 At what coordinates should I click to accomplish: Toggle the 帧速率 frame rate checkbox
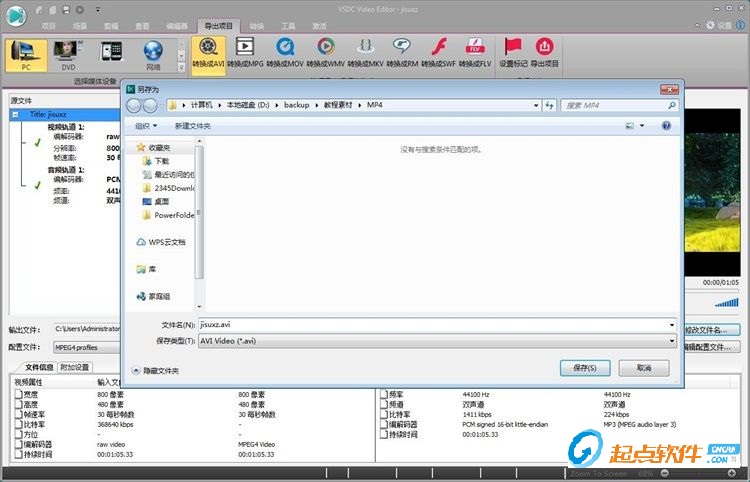19,414
